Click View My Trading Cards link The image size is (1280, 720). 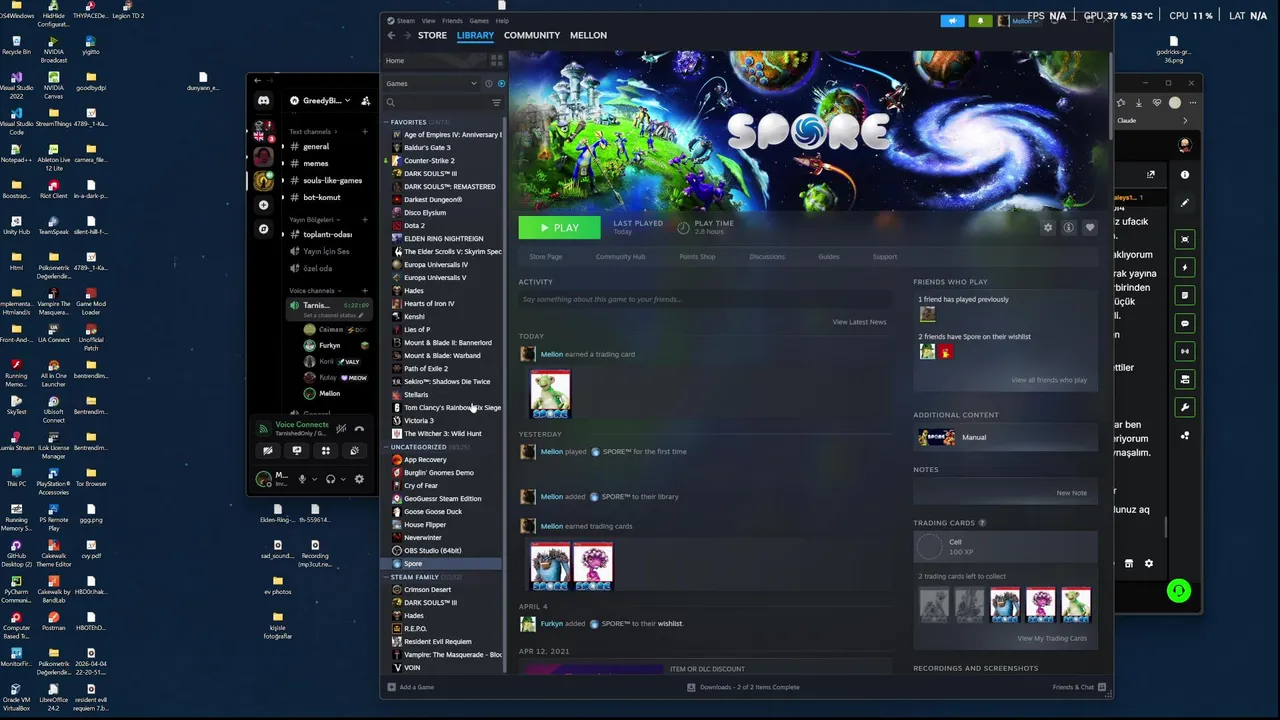(x=1052, y=638)
